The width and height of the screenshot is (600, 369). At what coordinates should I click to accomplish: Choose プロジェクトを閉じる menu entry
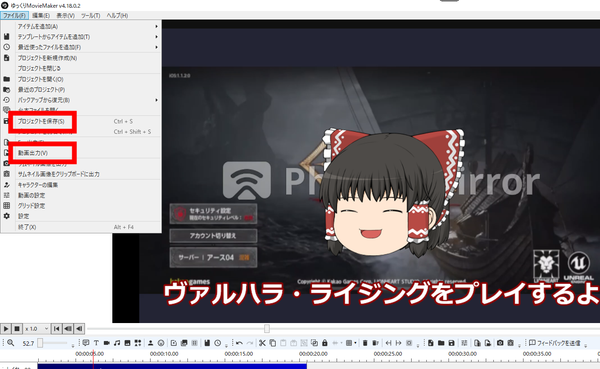tap(81, 69)
